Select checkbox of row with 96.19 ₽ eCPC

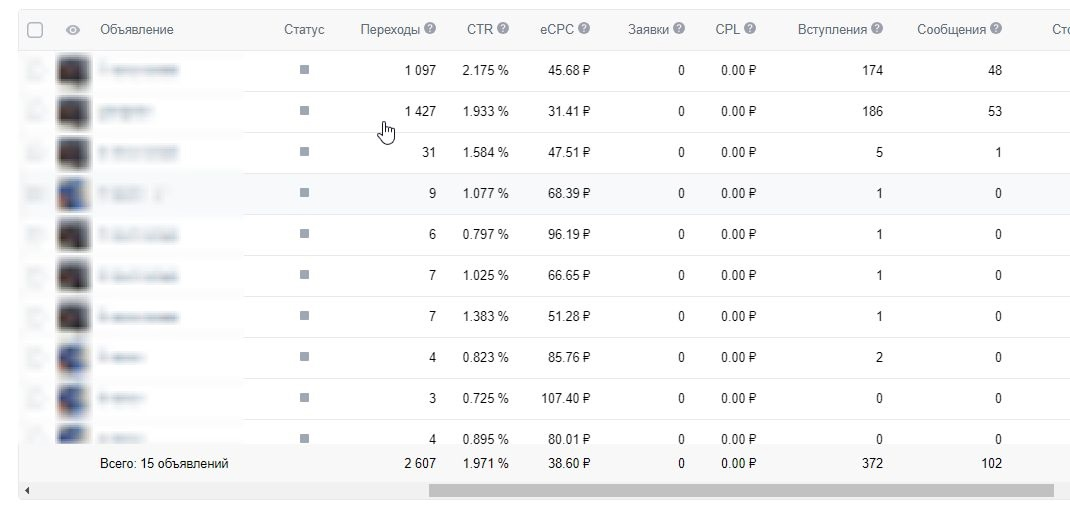[35, 234]
